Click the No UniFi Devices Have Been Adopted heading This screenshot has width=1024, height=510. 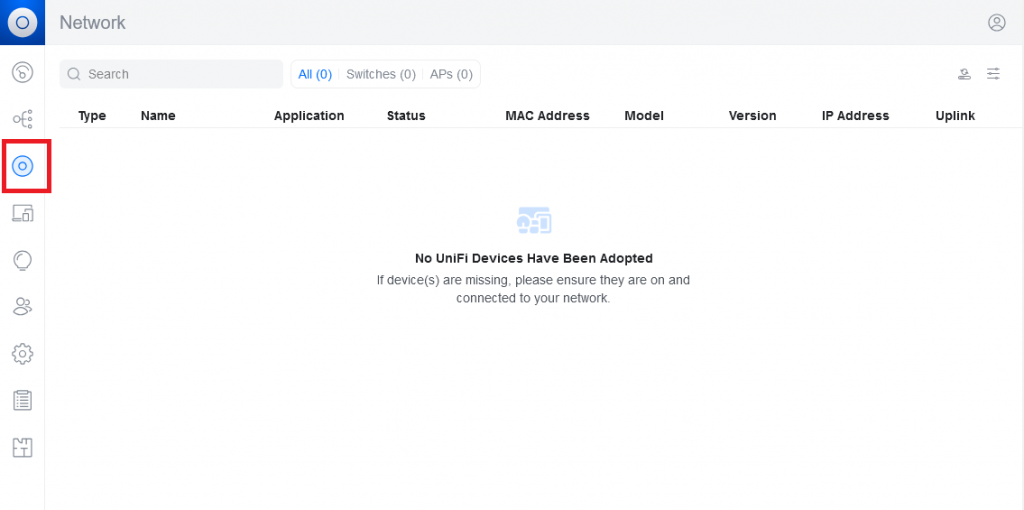[534, 258]
